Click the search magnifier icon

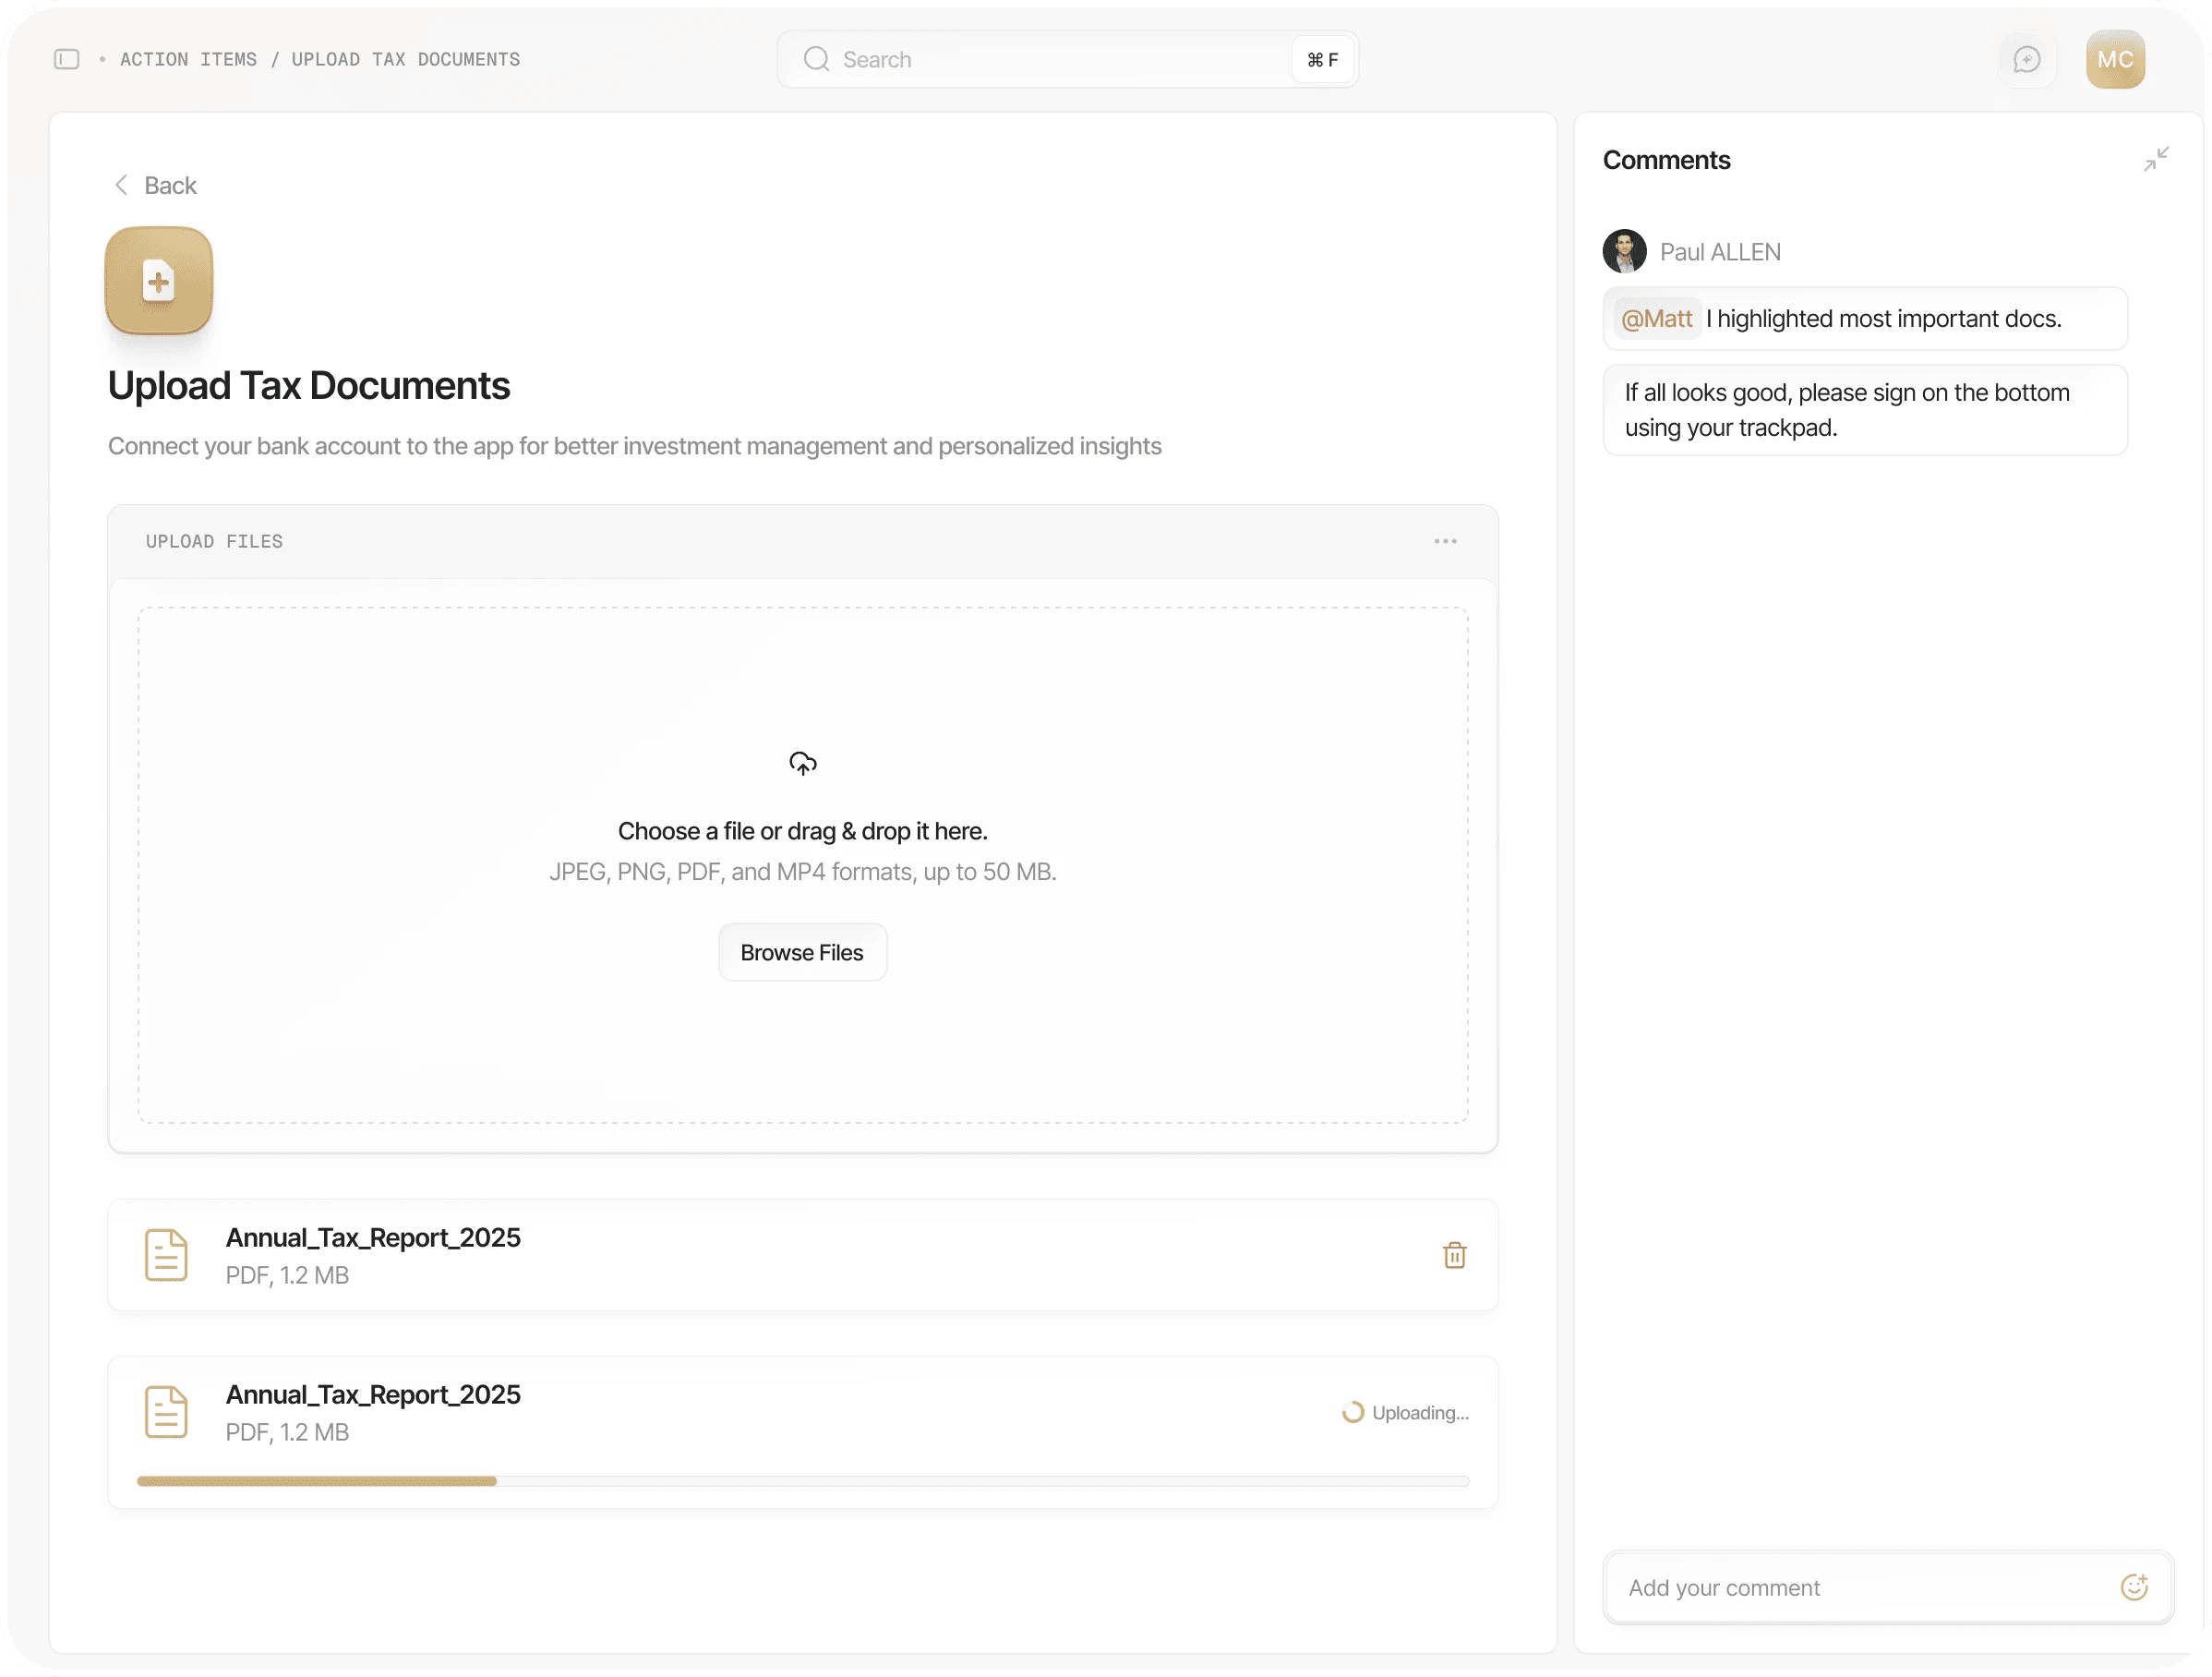pyautogui.click(x=817, y=59)
